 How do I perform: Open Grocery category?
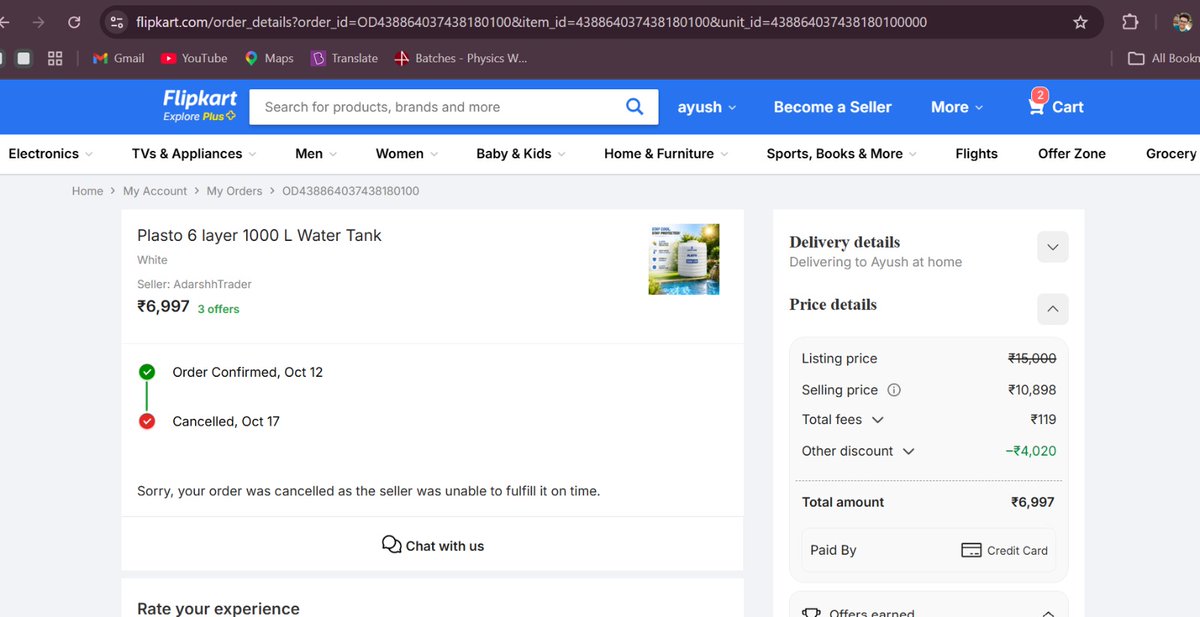[x=1171, y=154]
